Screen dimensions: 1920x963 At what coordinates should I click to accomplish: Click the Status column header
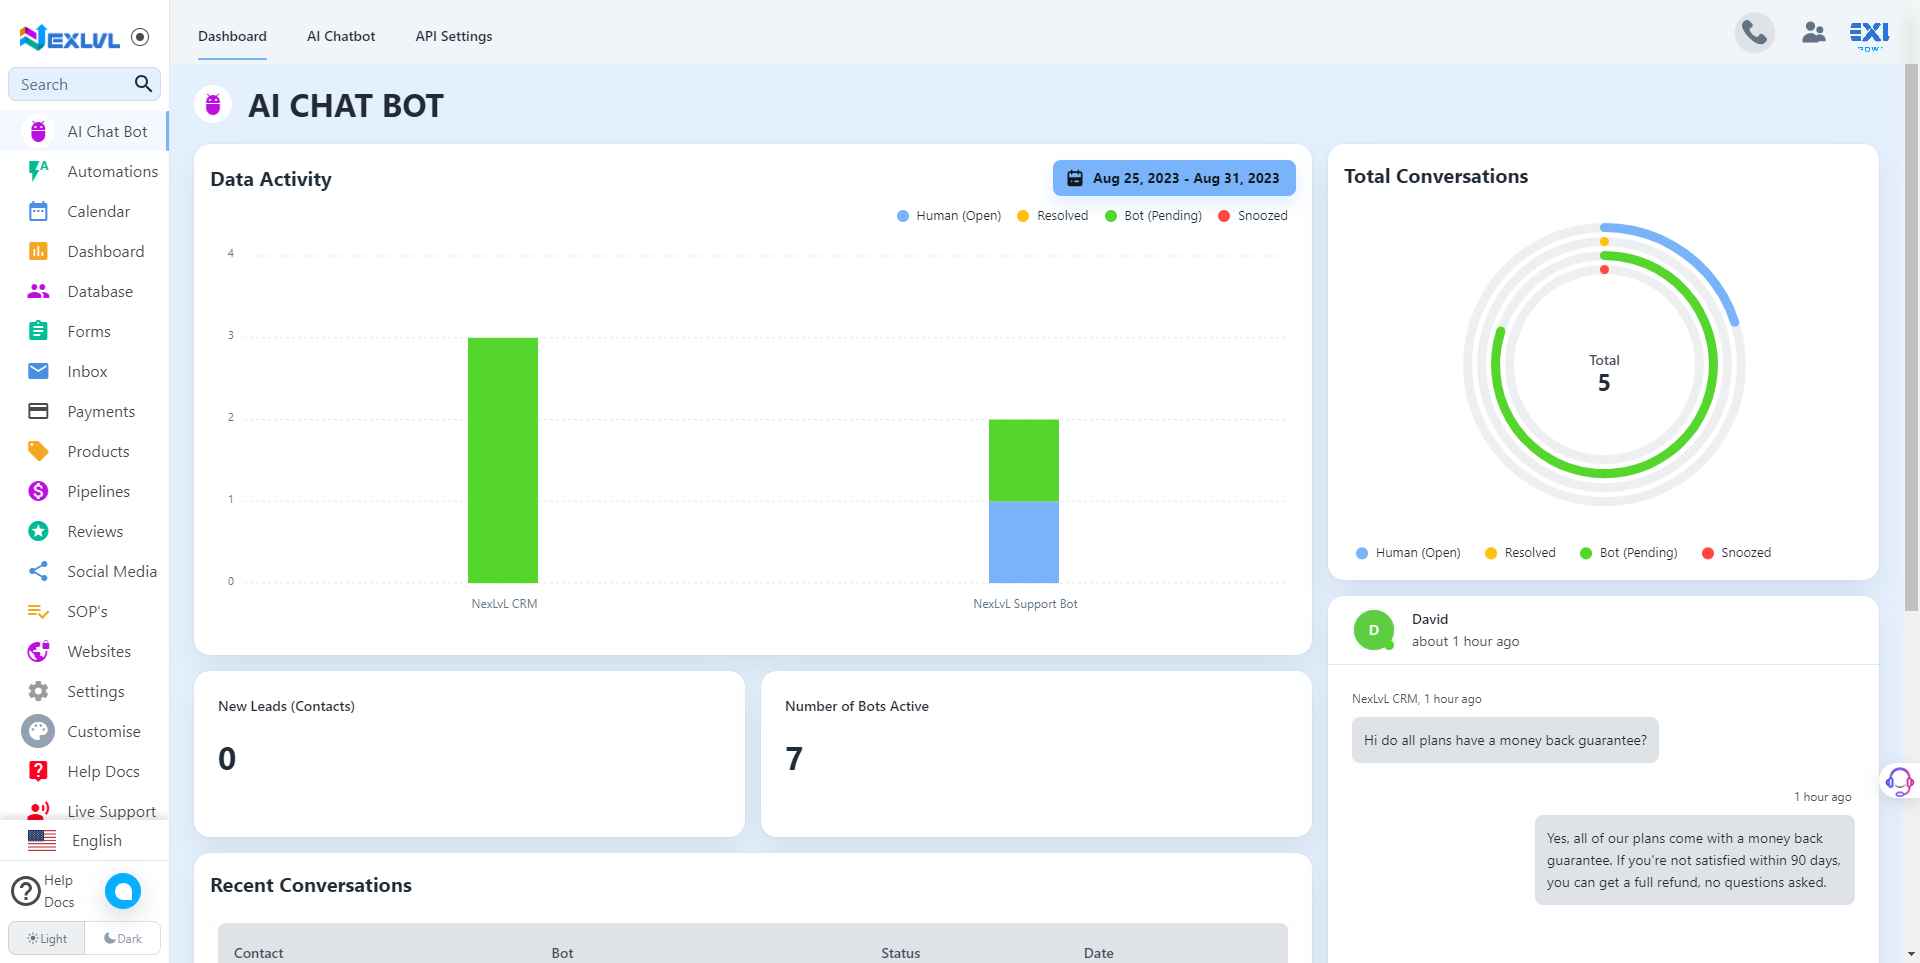[900, 953]
